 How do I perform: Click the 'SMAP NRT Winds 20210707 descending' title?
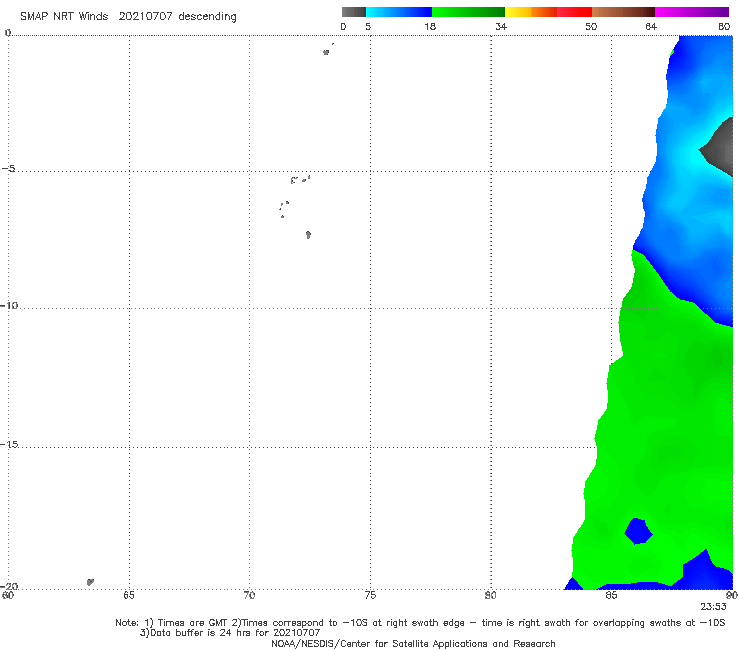click(128, 16)
